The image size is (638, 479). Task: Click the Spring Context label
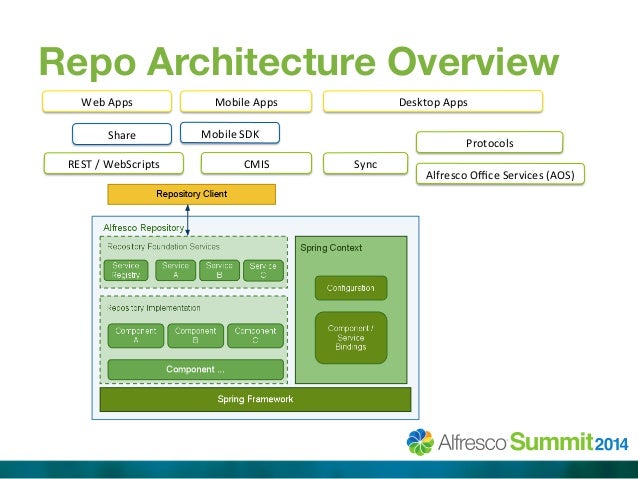point(331,248)
